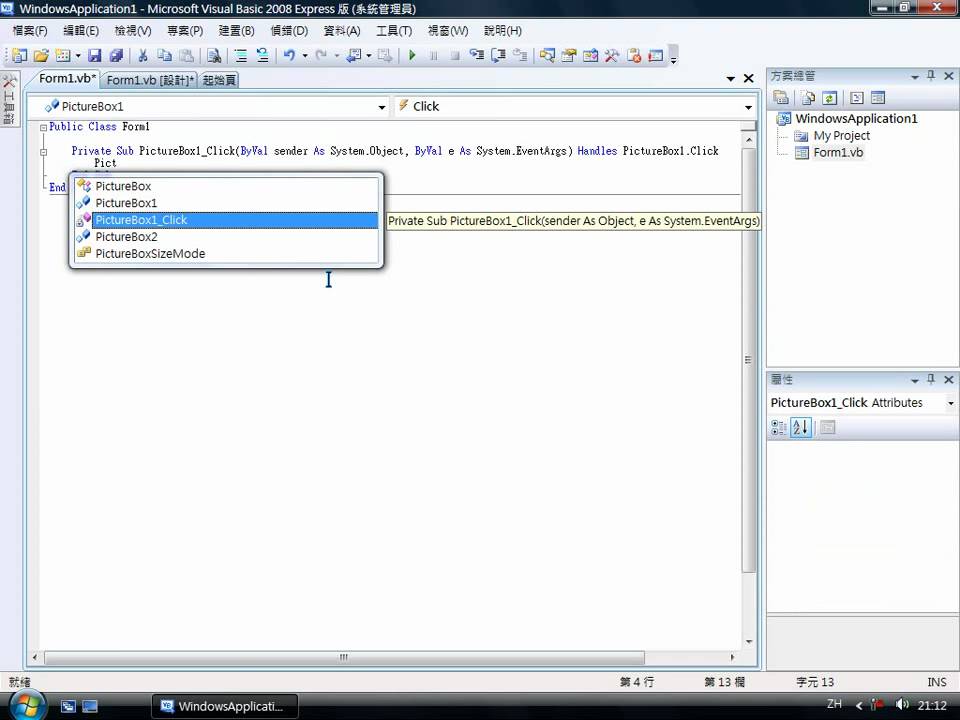This screenshot has width=960, height=720.
Task: Cut selection with the scissors icon
Action: point(143,56)
